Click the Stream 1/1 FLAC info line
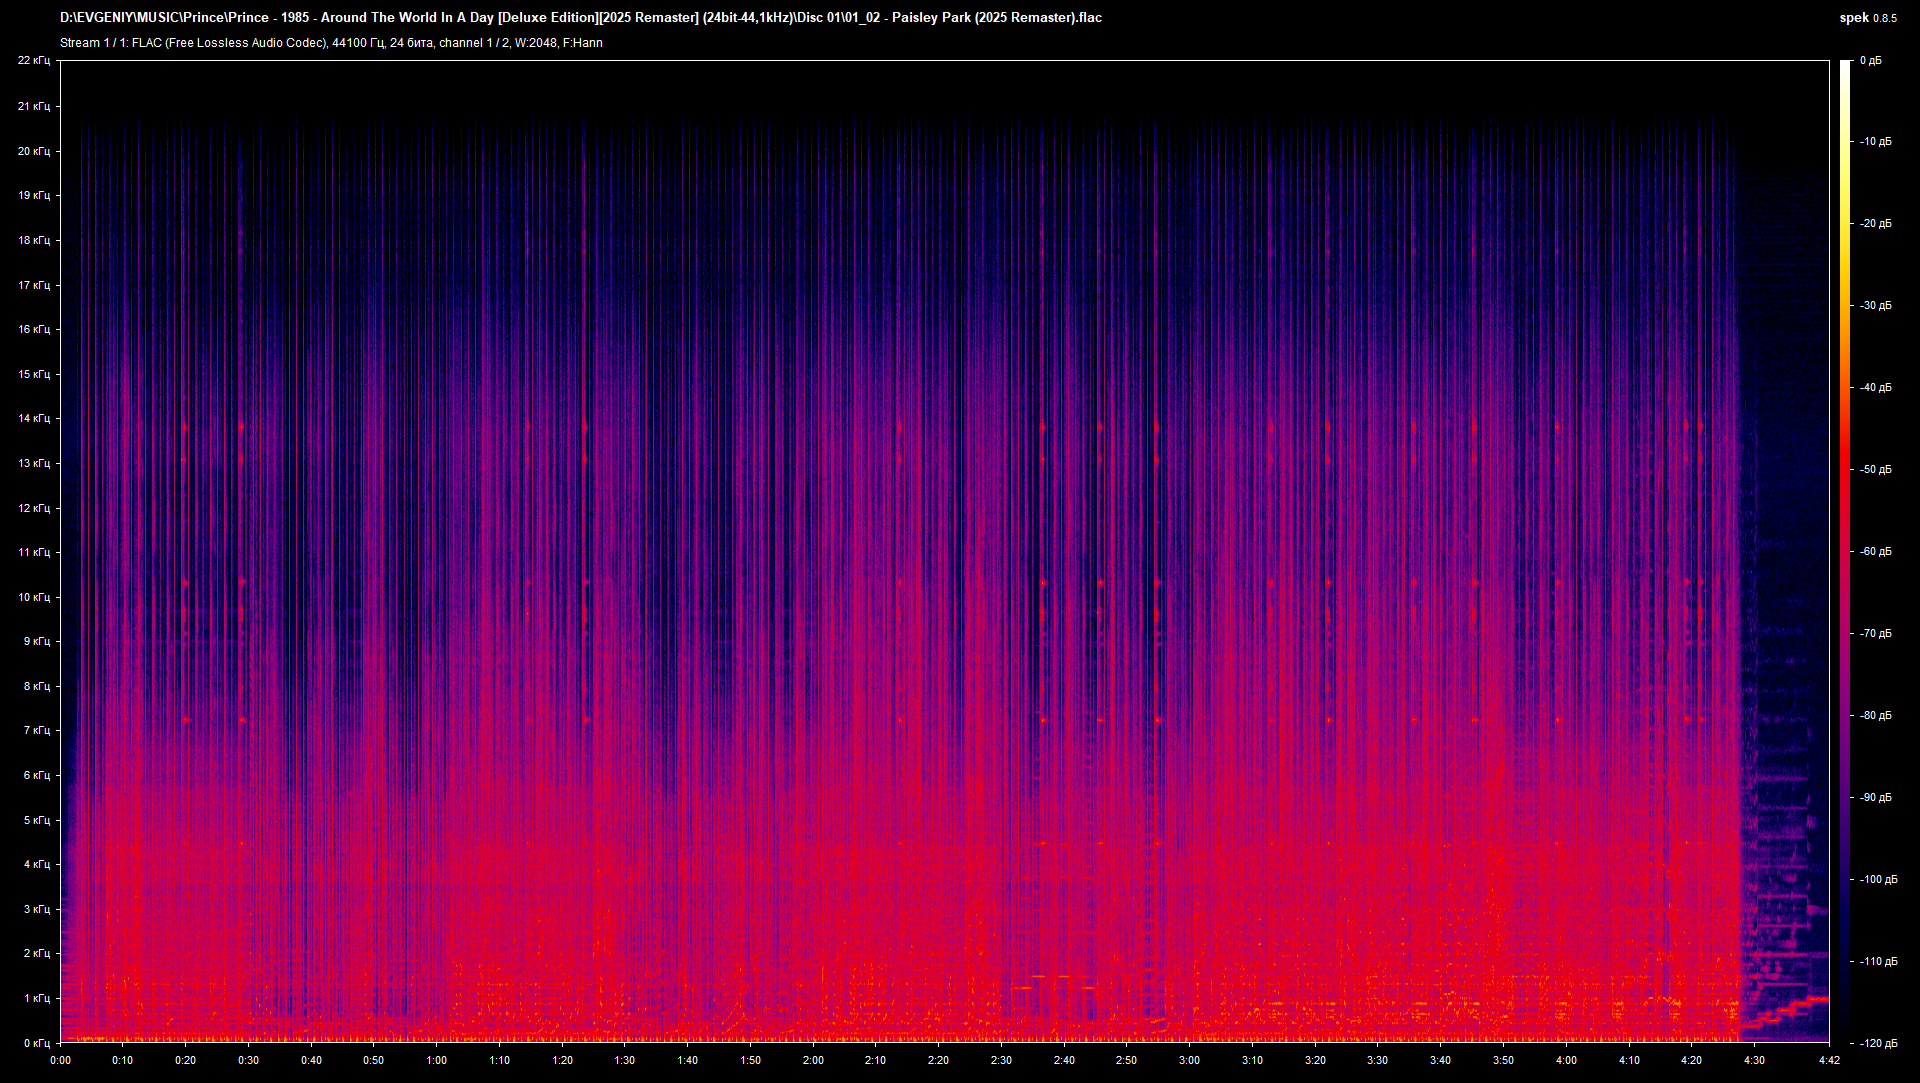This screenshot has width=1920, height=1083. click(x=330, y=43)
